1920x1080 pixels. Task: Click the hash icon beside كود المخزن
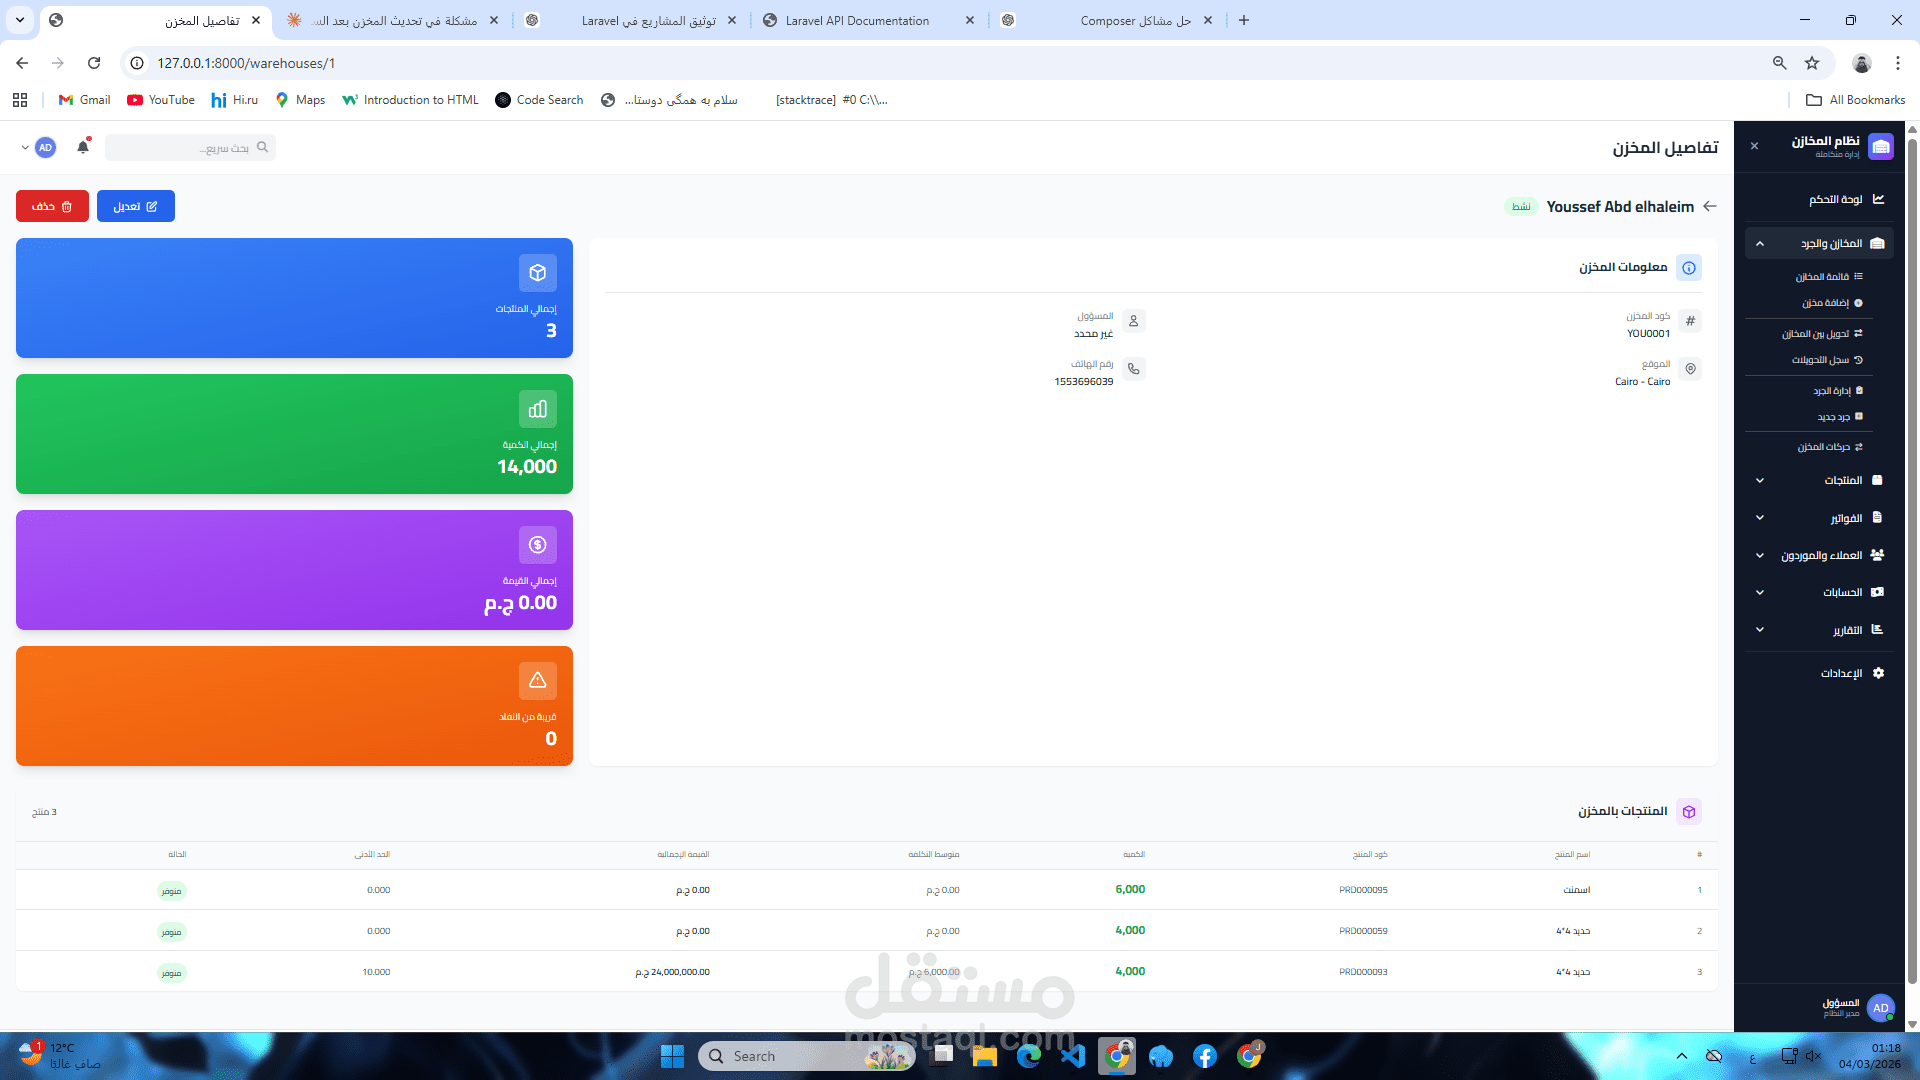(1690, 321)
